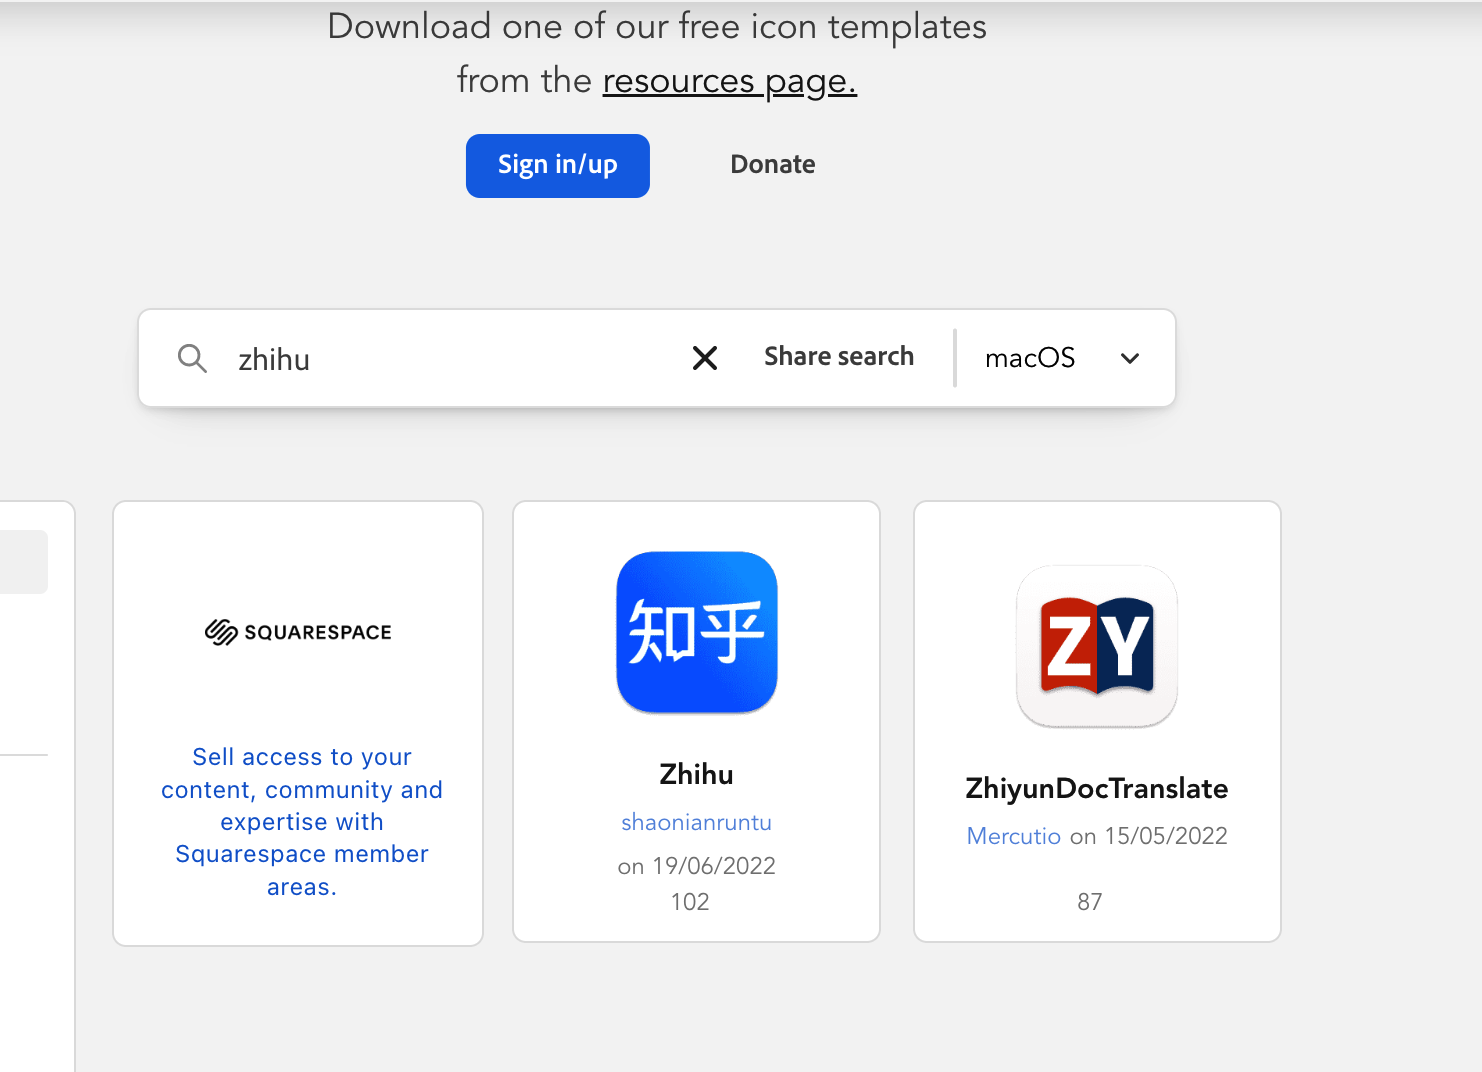Open the Zhihu app icon

click(x=697, y=632)
